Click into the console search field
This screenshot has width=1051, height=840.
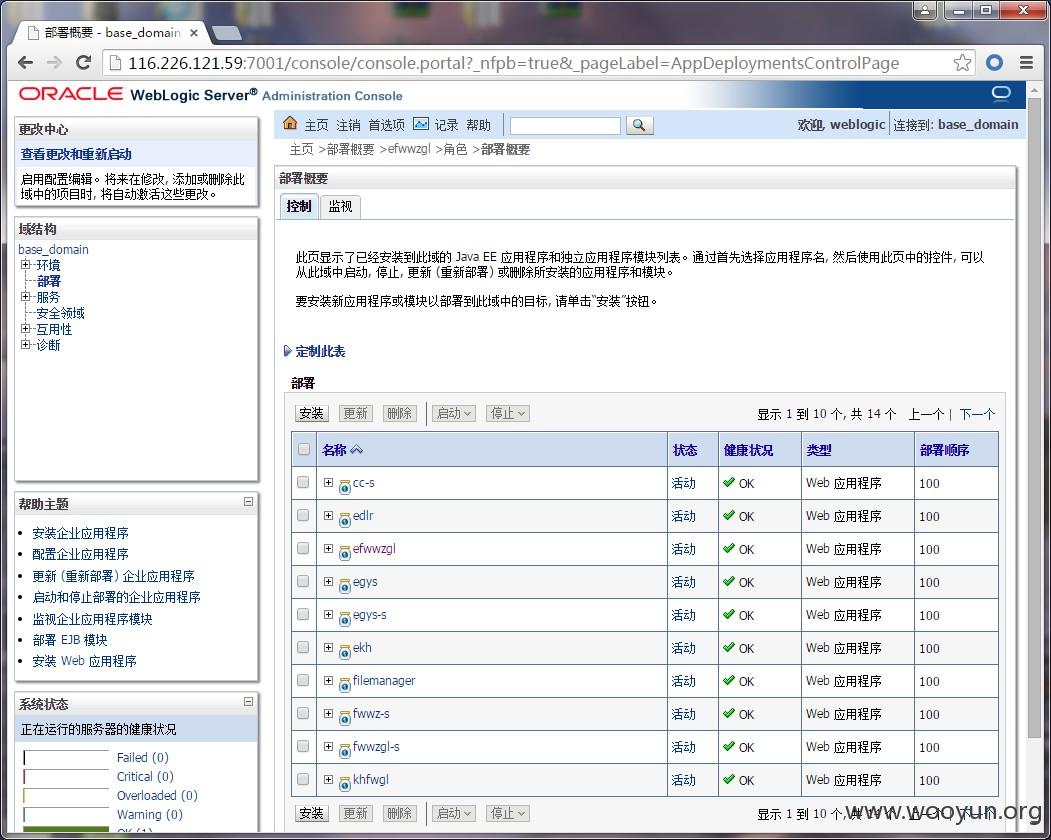coord(565,125)
